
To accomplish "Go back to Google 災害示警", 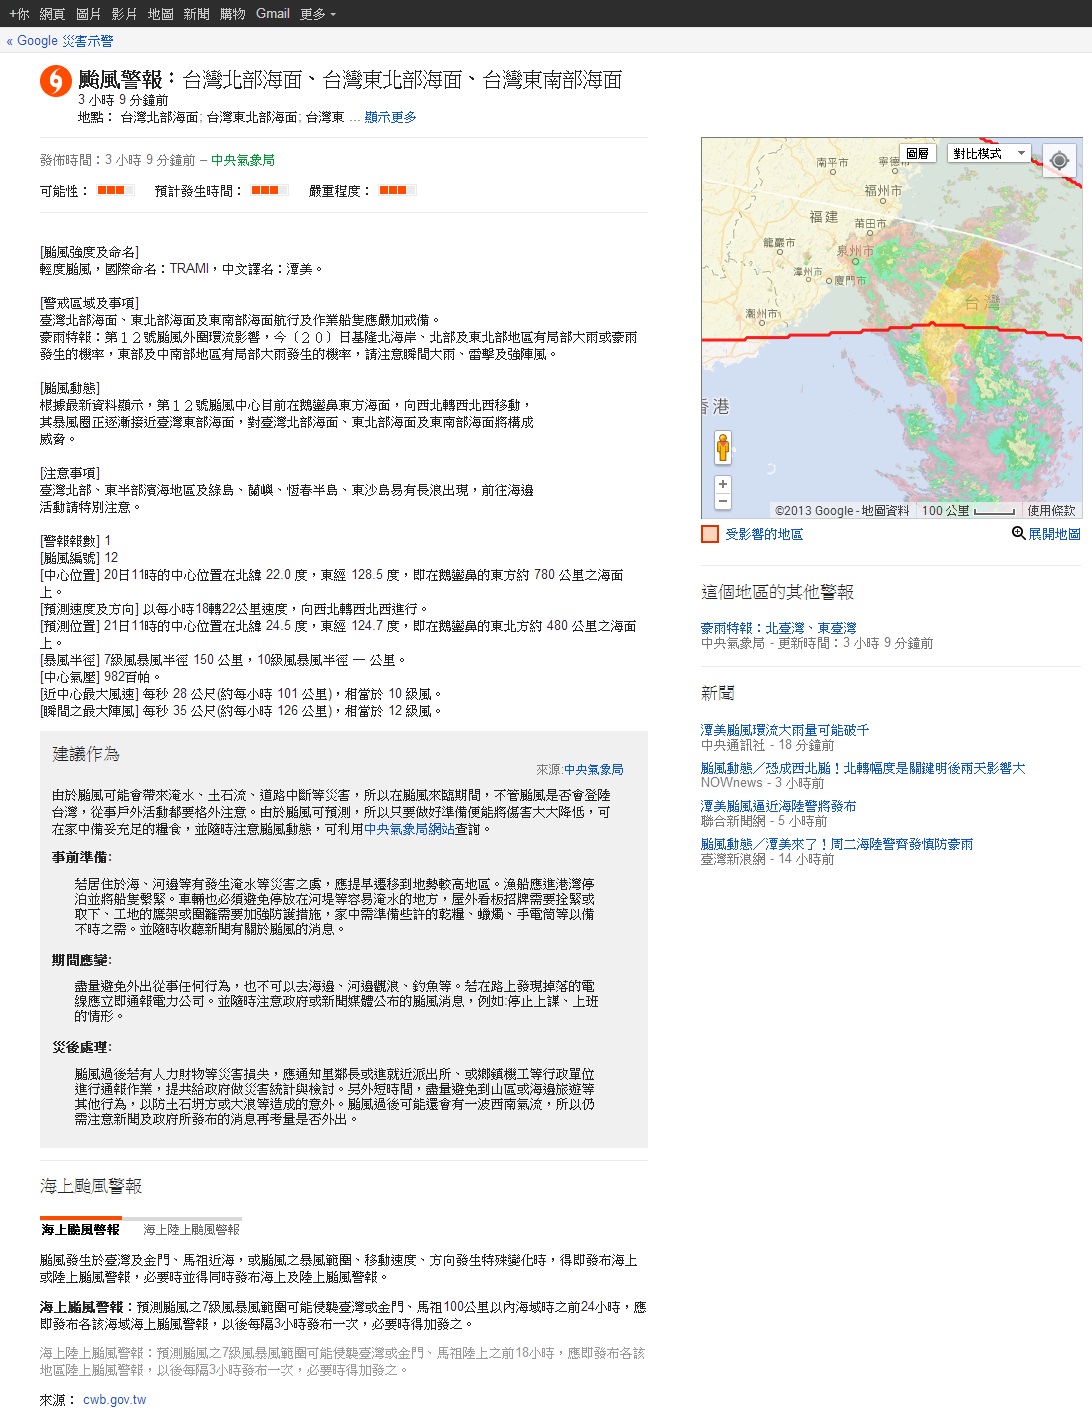I will [x=60, y=41].
